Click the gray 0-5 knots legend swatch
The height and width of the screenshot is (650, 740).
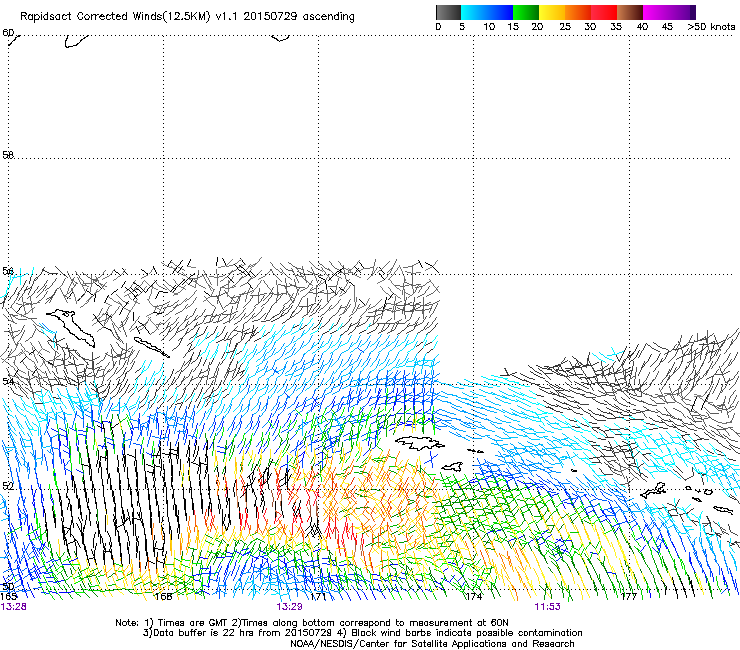pyautogui.click(x=448, y=12)
